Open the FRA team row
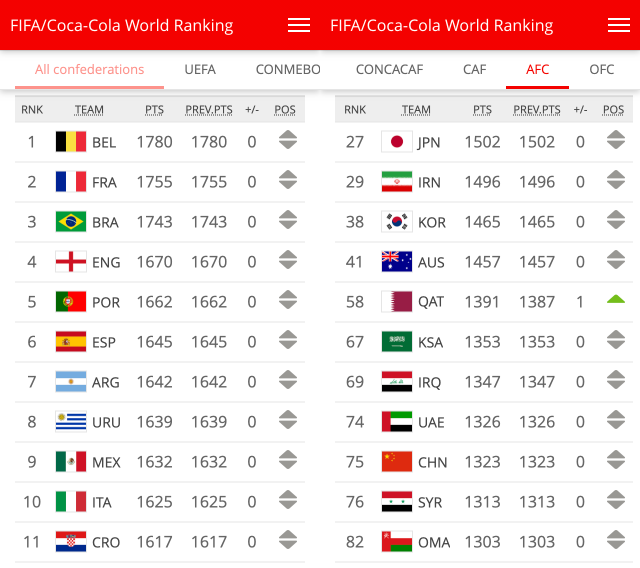The width and height of the screenshot is (640, 568). 104,182
